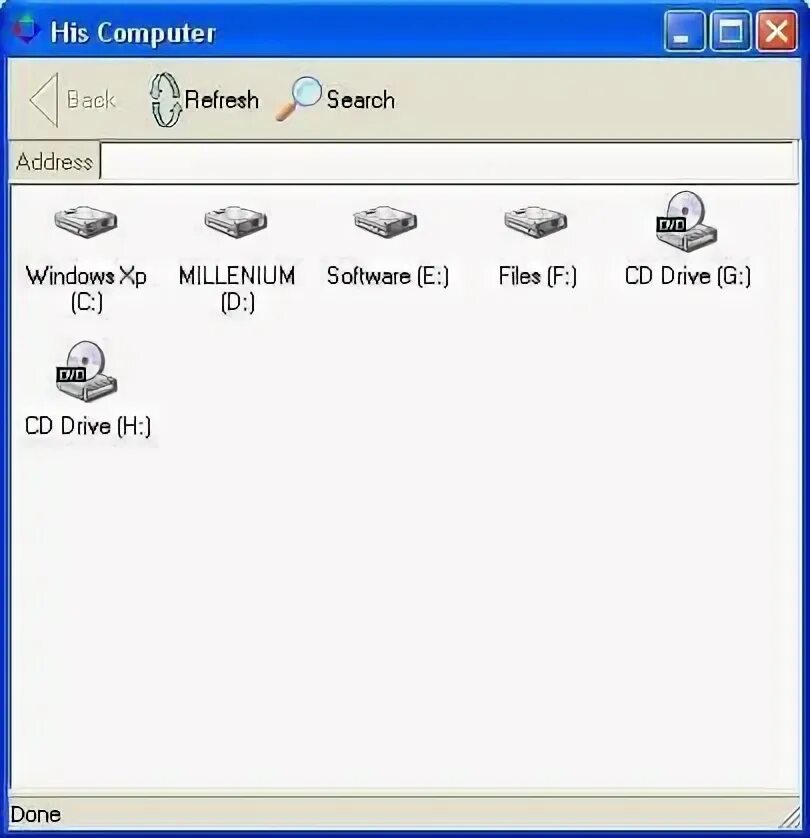Select the CD Drive (H:) disc icon
Screen dimensions: 810x838
click(x=87, y=371)
